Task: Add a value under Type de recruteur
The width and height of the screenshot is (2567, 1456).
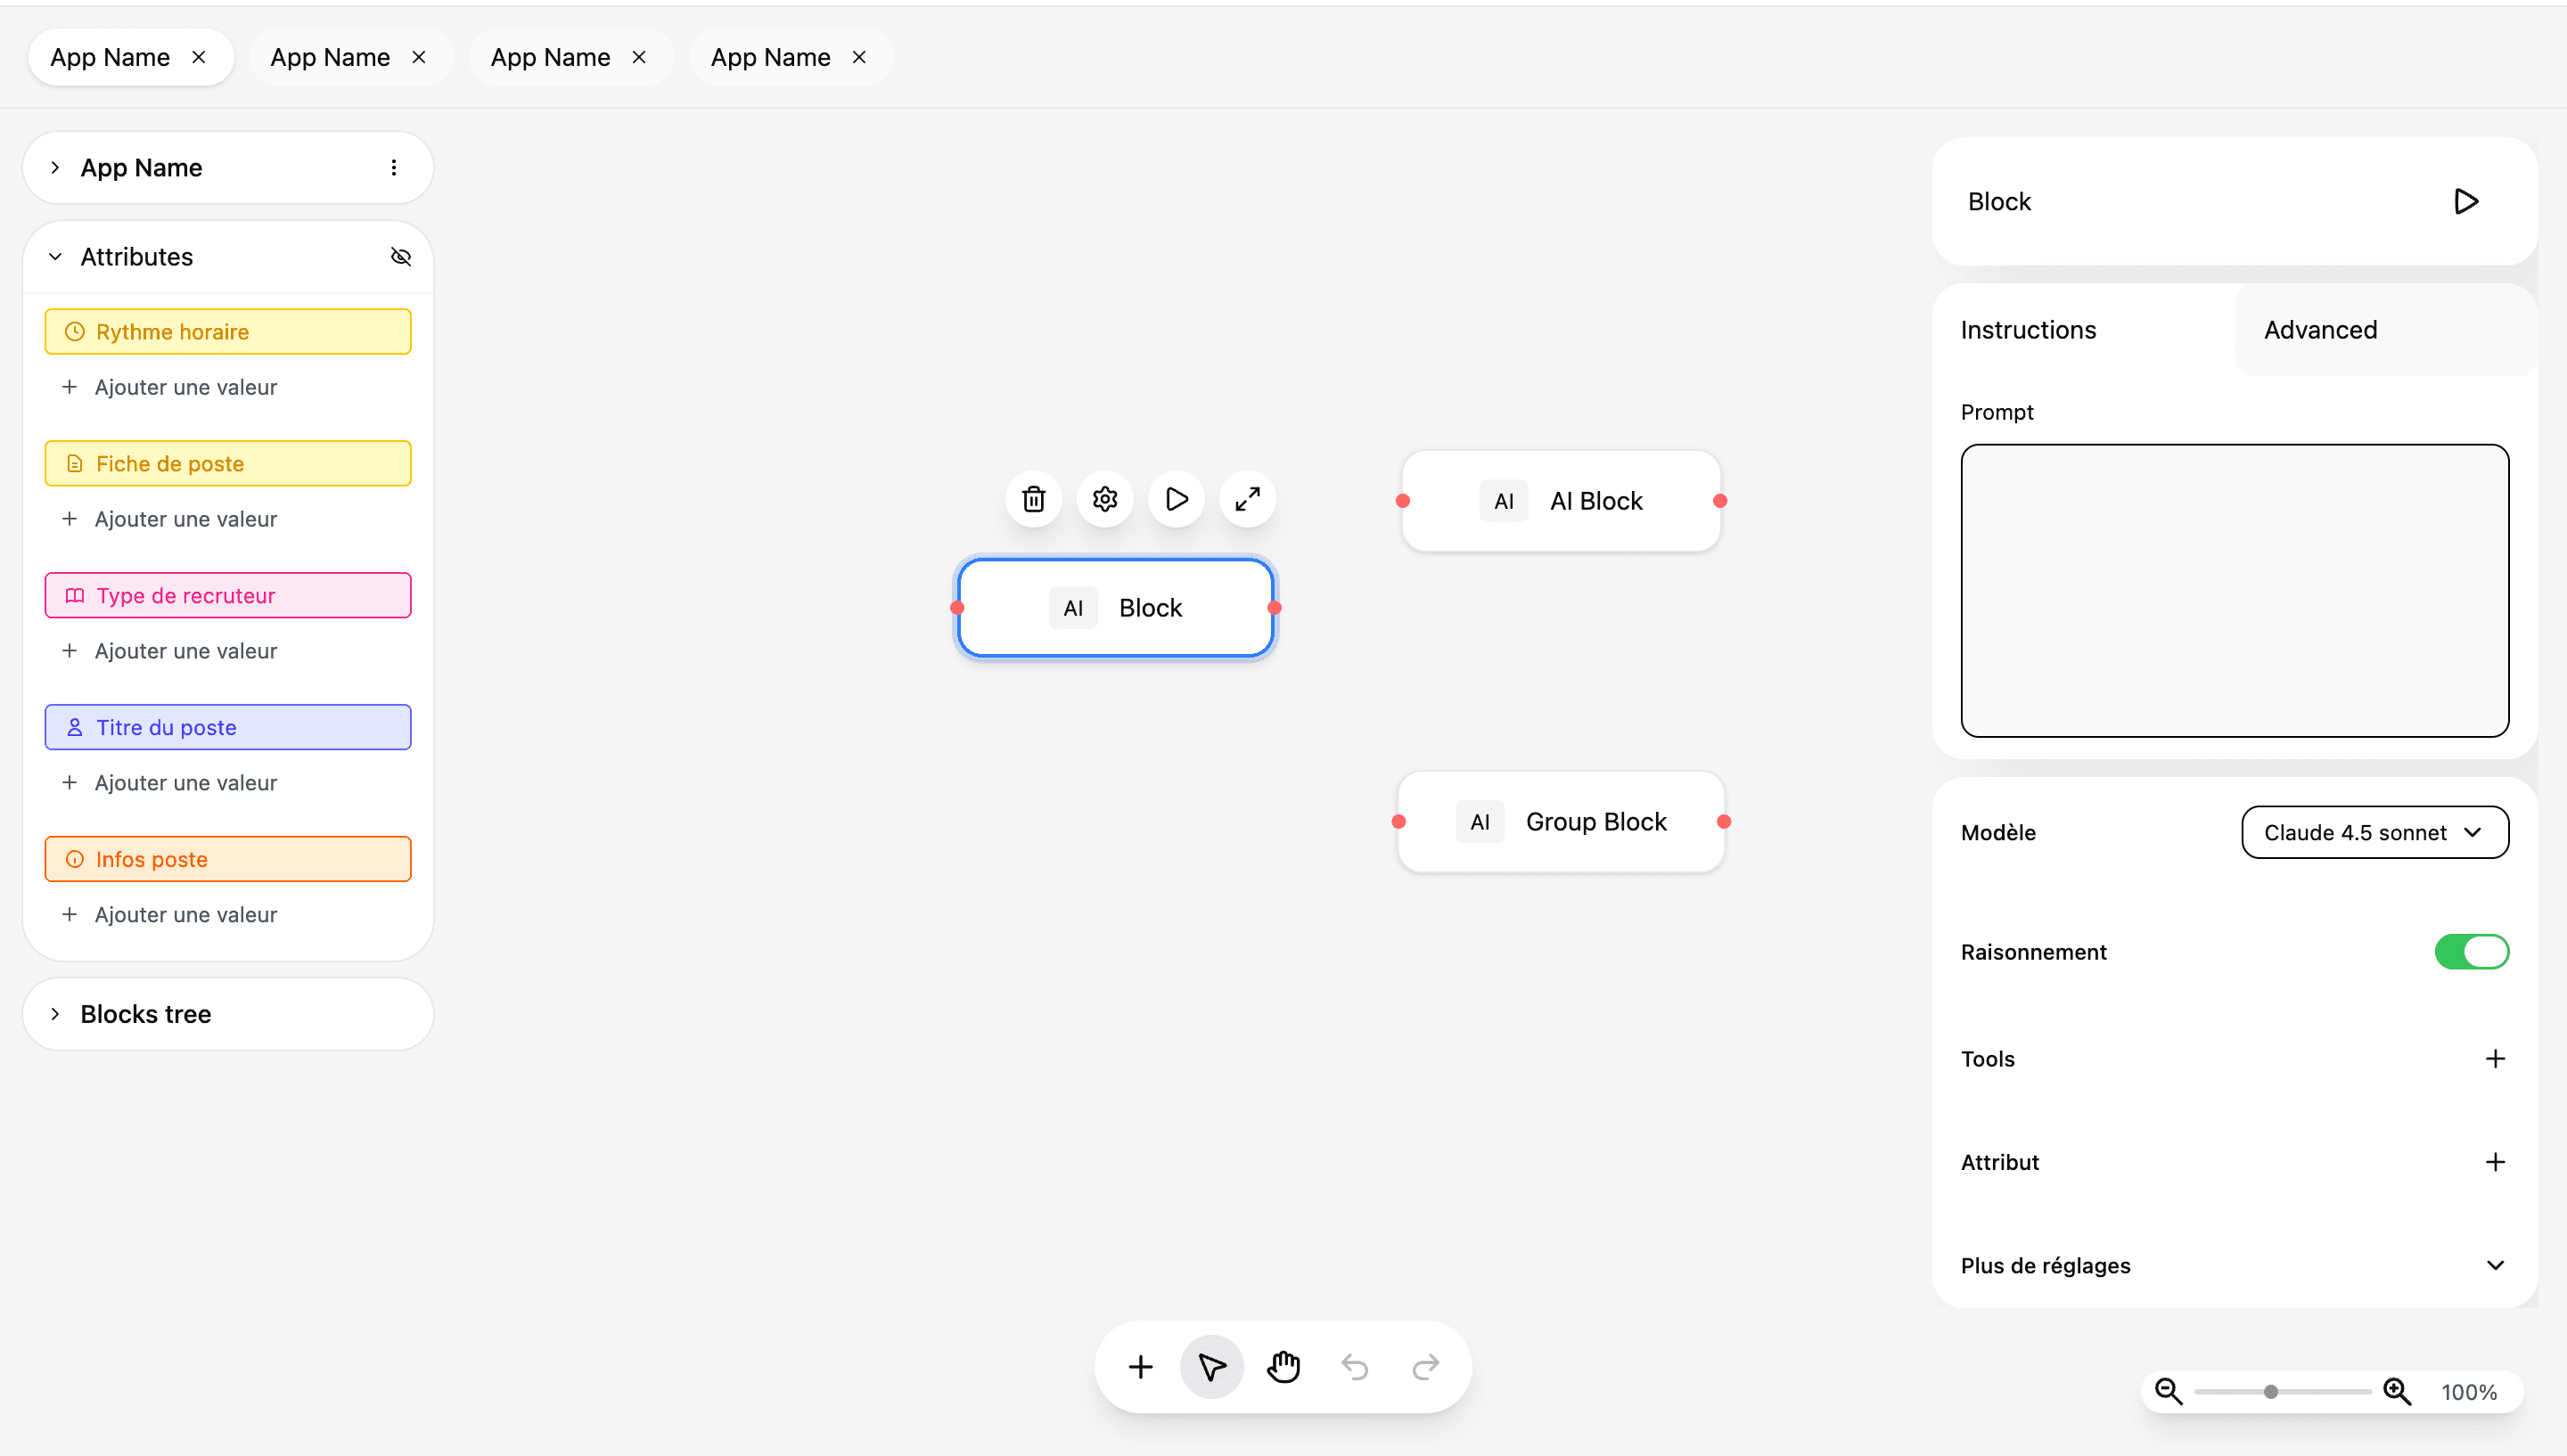Action: (170, 651)
